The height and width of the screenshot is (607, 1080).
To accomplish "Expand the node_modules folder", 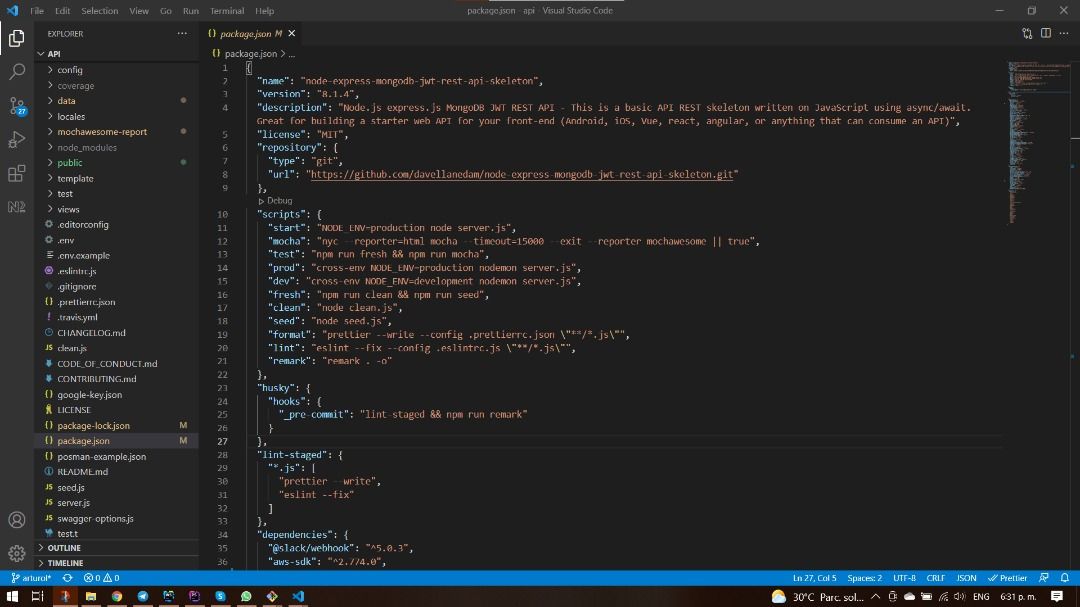I will [x=117, y=147].
